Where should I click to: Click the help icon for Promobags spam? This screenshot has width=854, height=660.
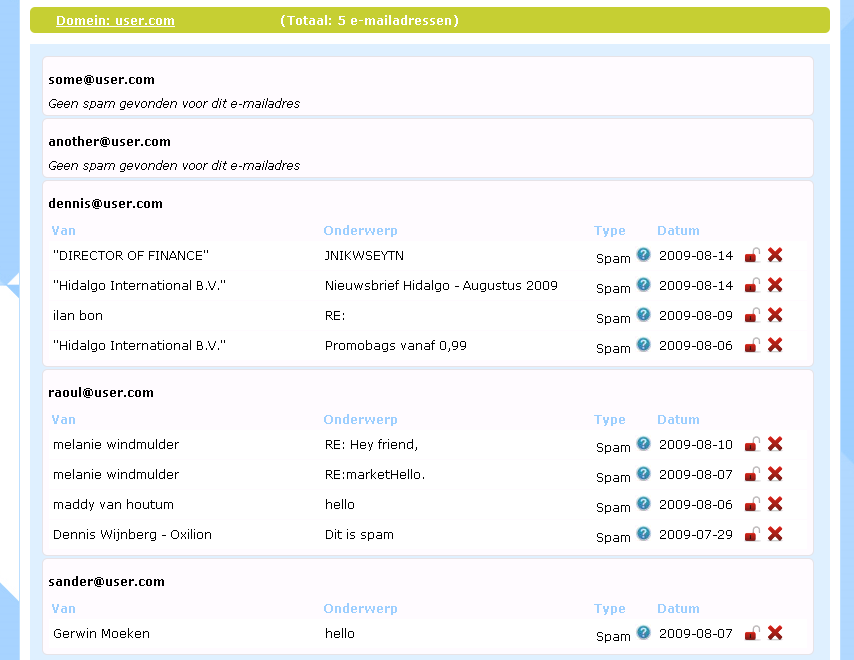point(643,344)
